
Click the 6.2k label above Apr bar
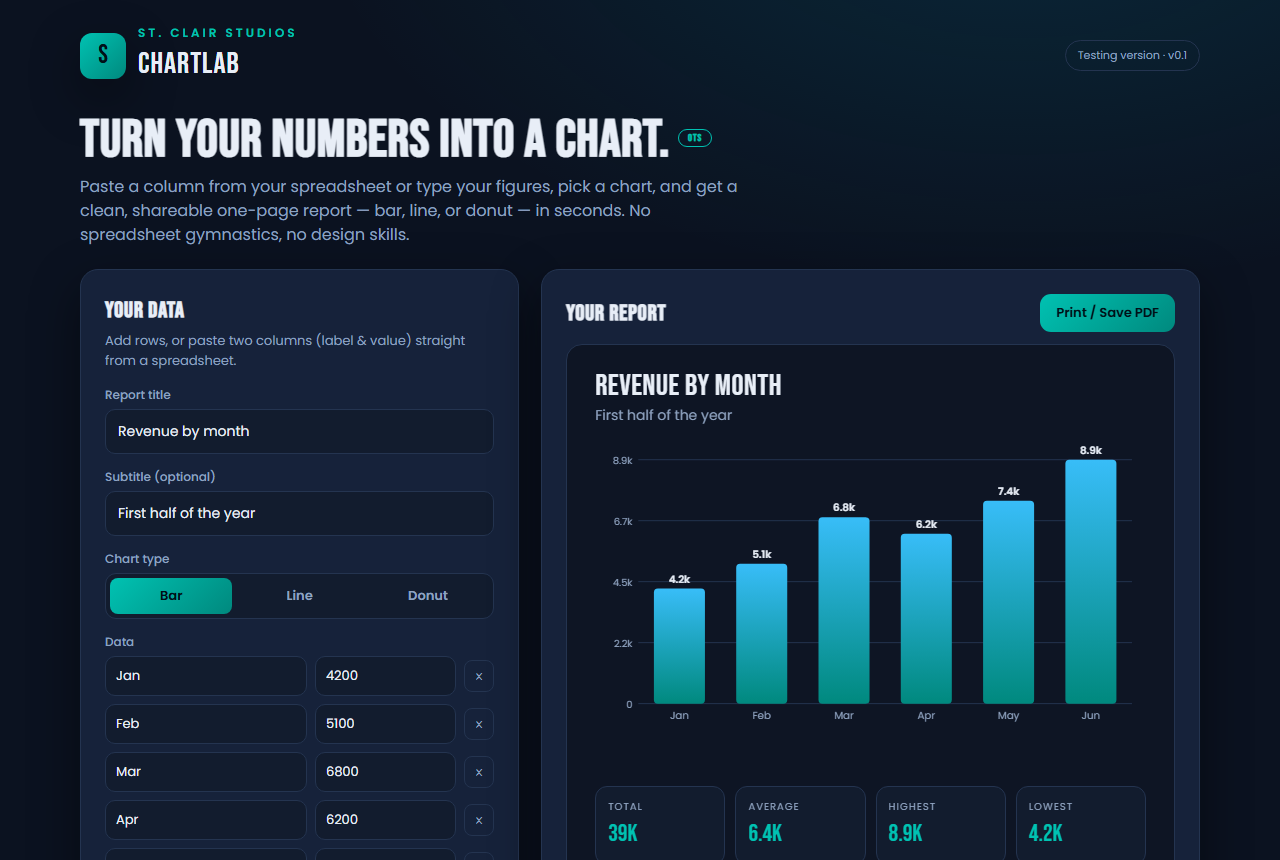(x=926, y=524)
